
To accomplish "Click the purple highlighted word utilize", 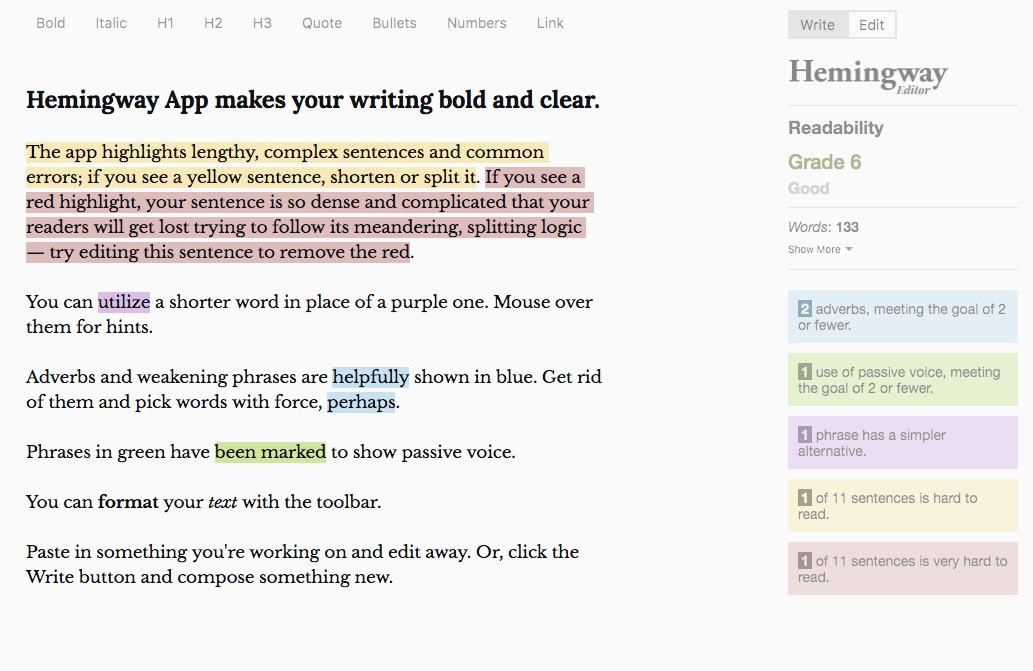I will pyautogui.click(x=124, y=302).
